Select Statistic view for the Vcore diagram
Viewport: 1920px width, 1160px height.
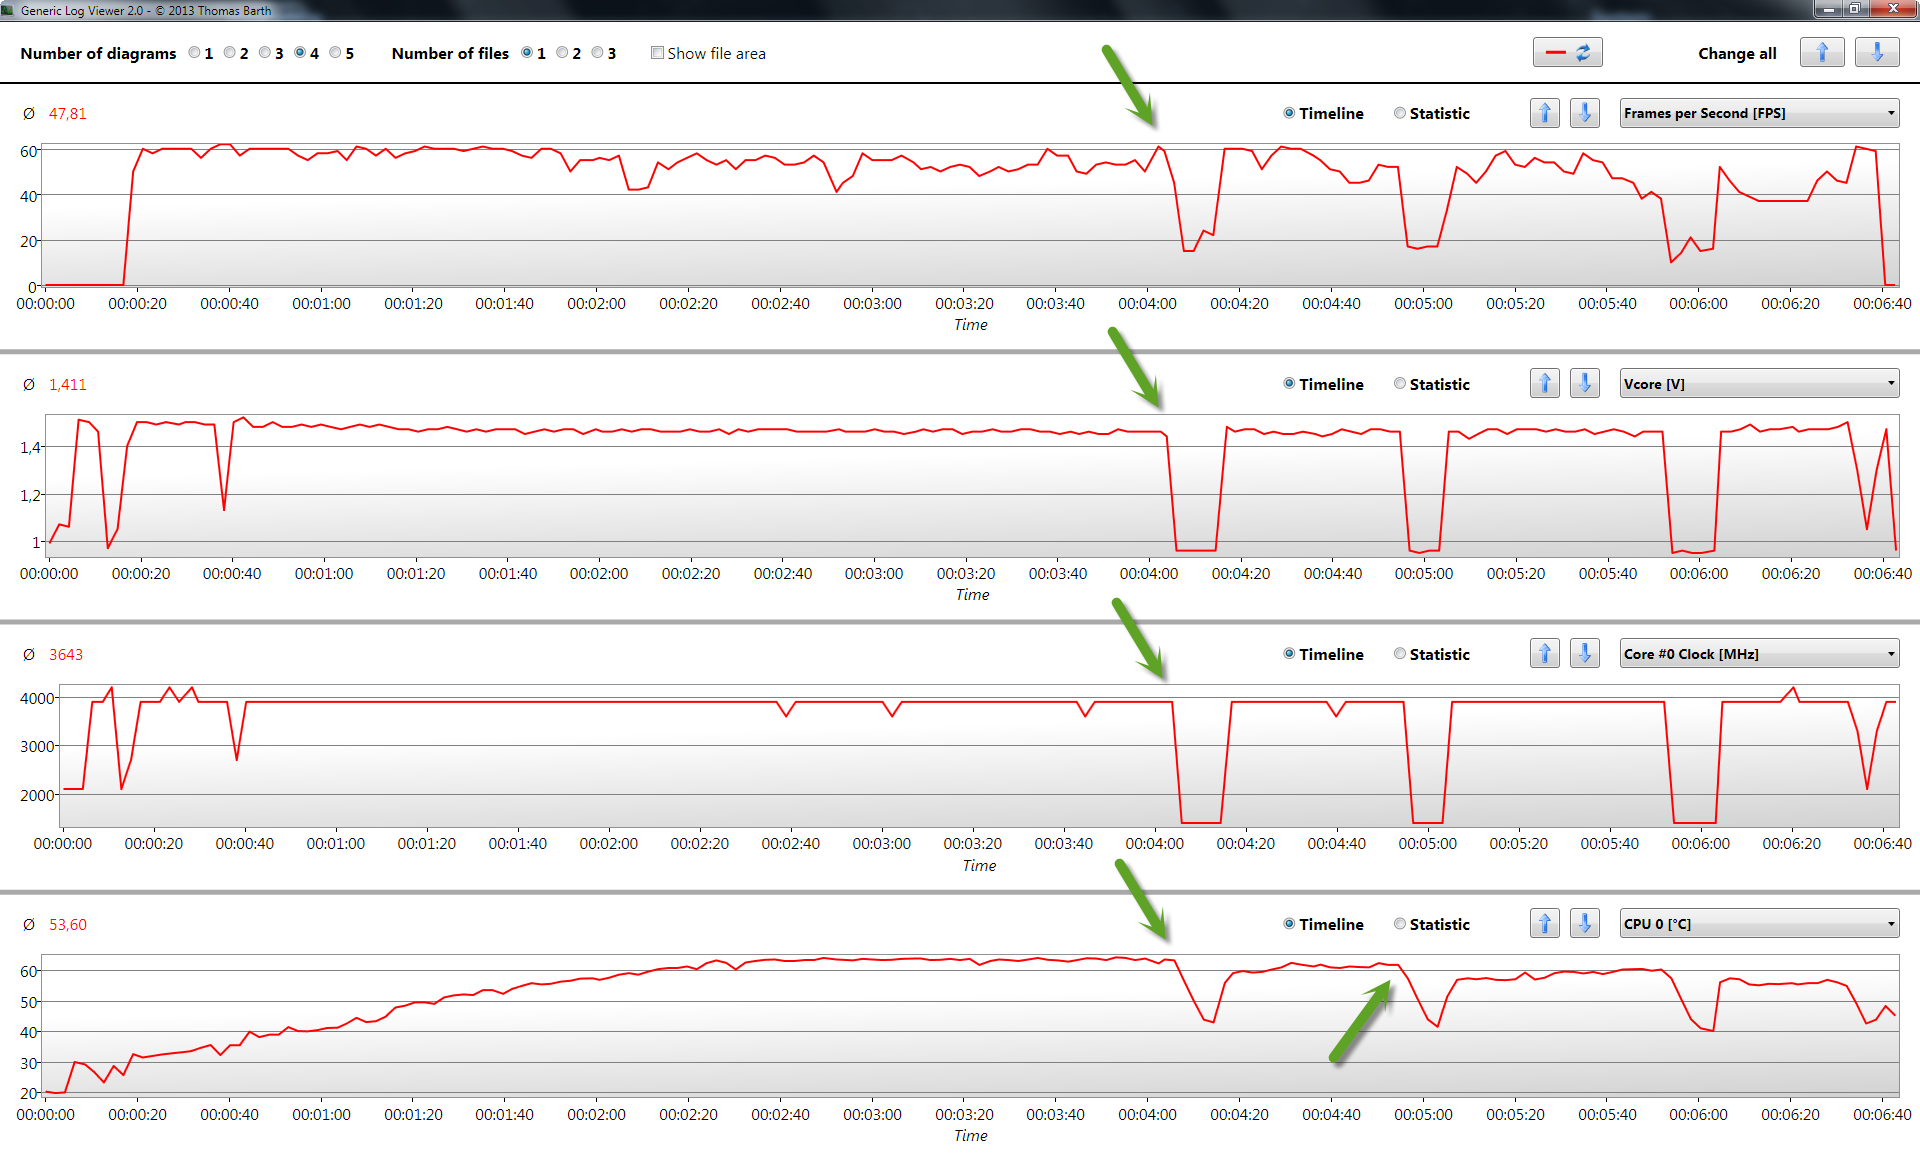pos(1400,384)
